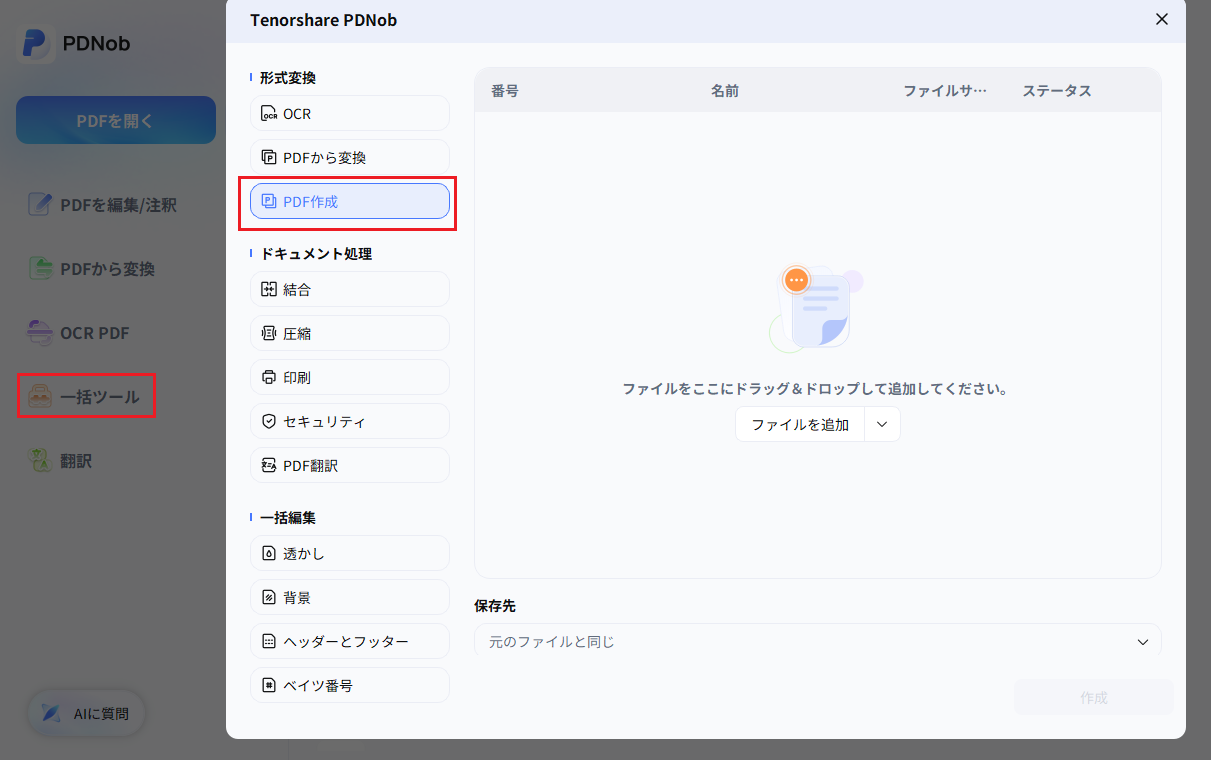Click the PDF翻訳 icon
Screen dimensions: 1211x760
point(268,466)
